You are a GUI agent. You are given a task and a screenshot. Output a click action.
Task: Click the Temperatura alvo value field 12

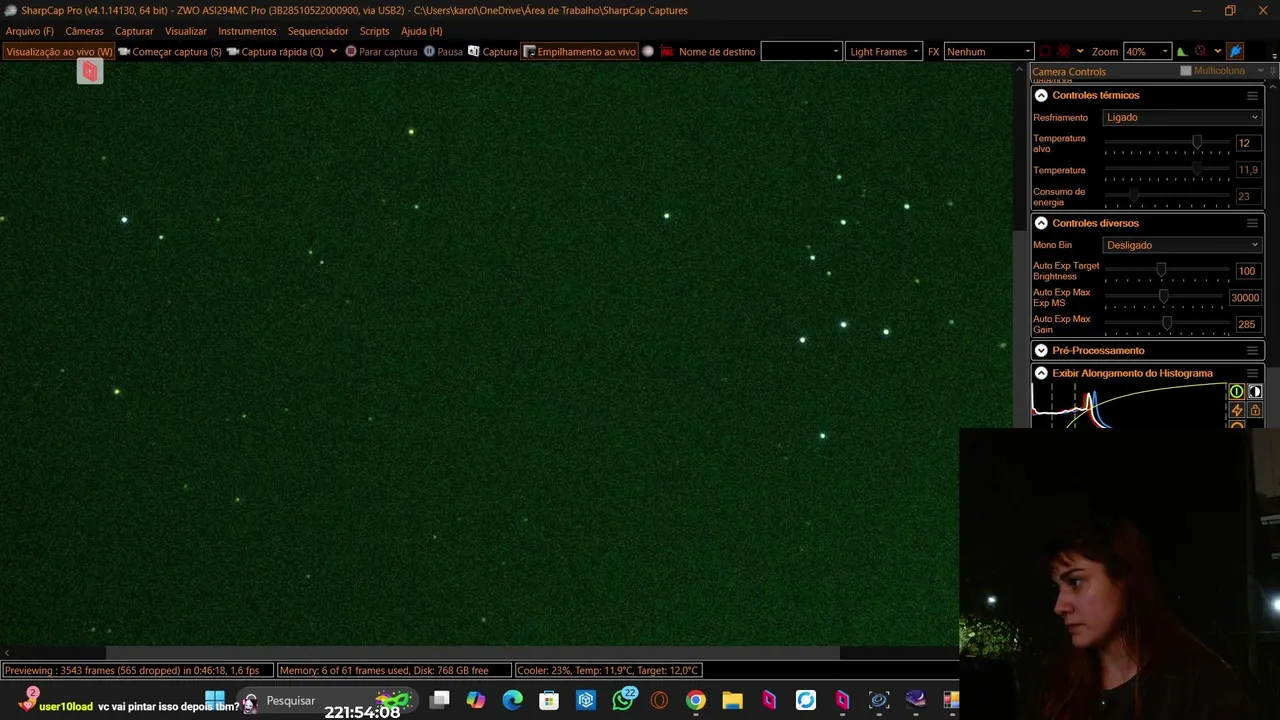[x=1246, y=143]
